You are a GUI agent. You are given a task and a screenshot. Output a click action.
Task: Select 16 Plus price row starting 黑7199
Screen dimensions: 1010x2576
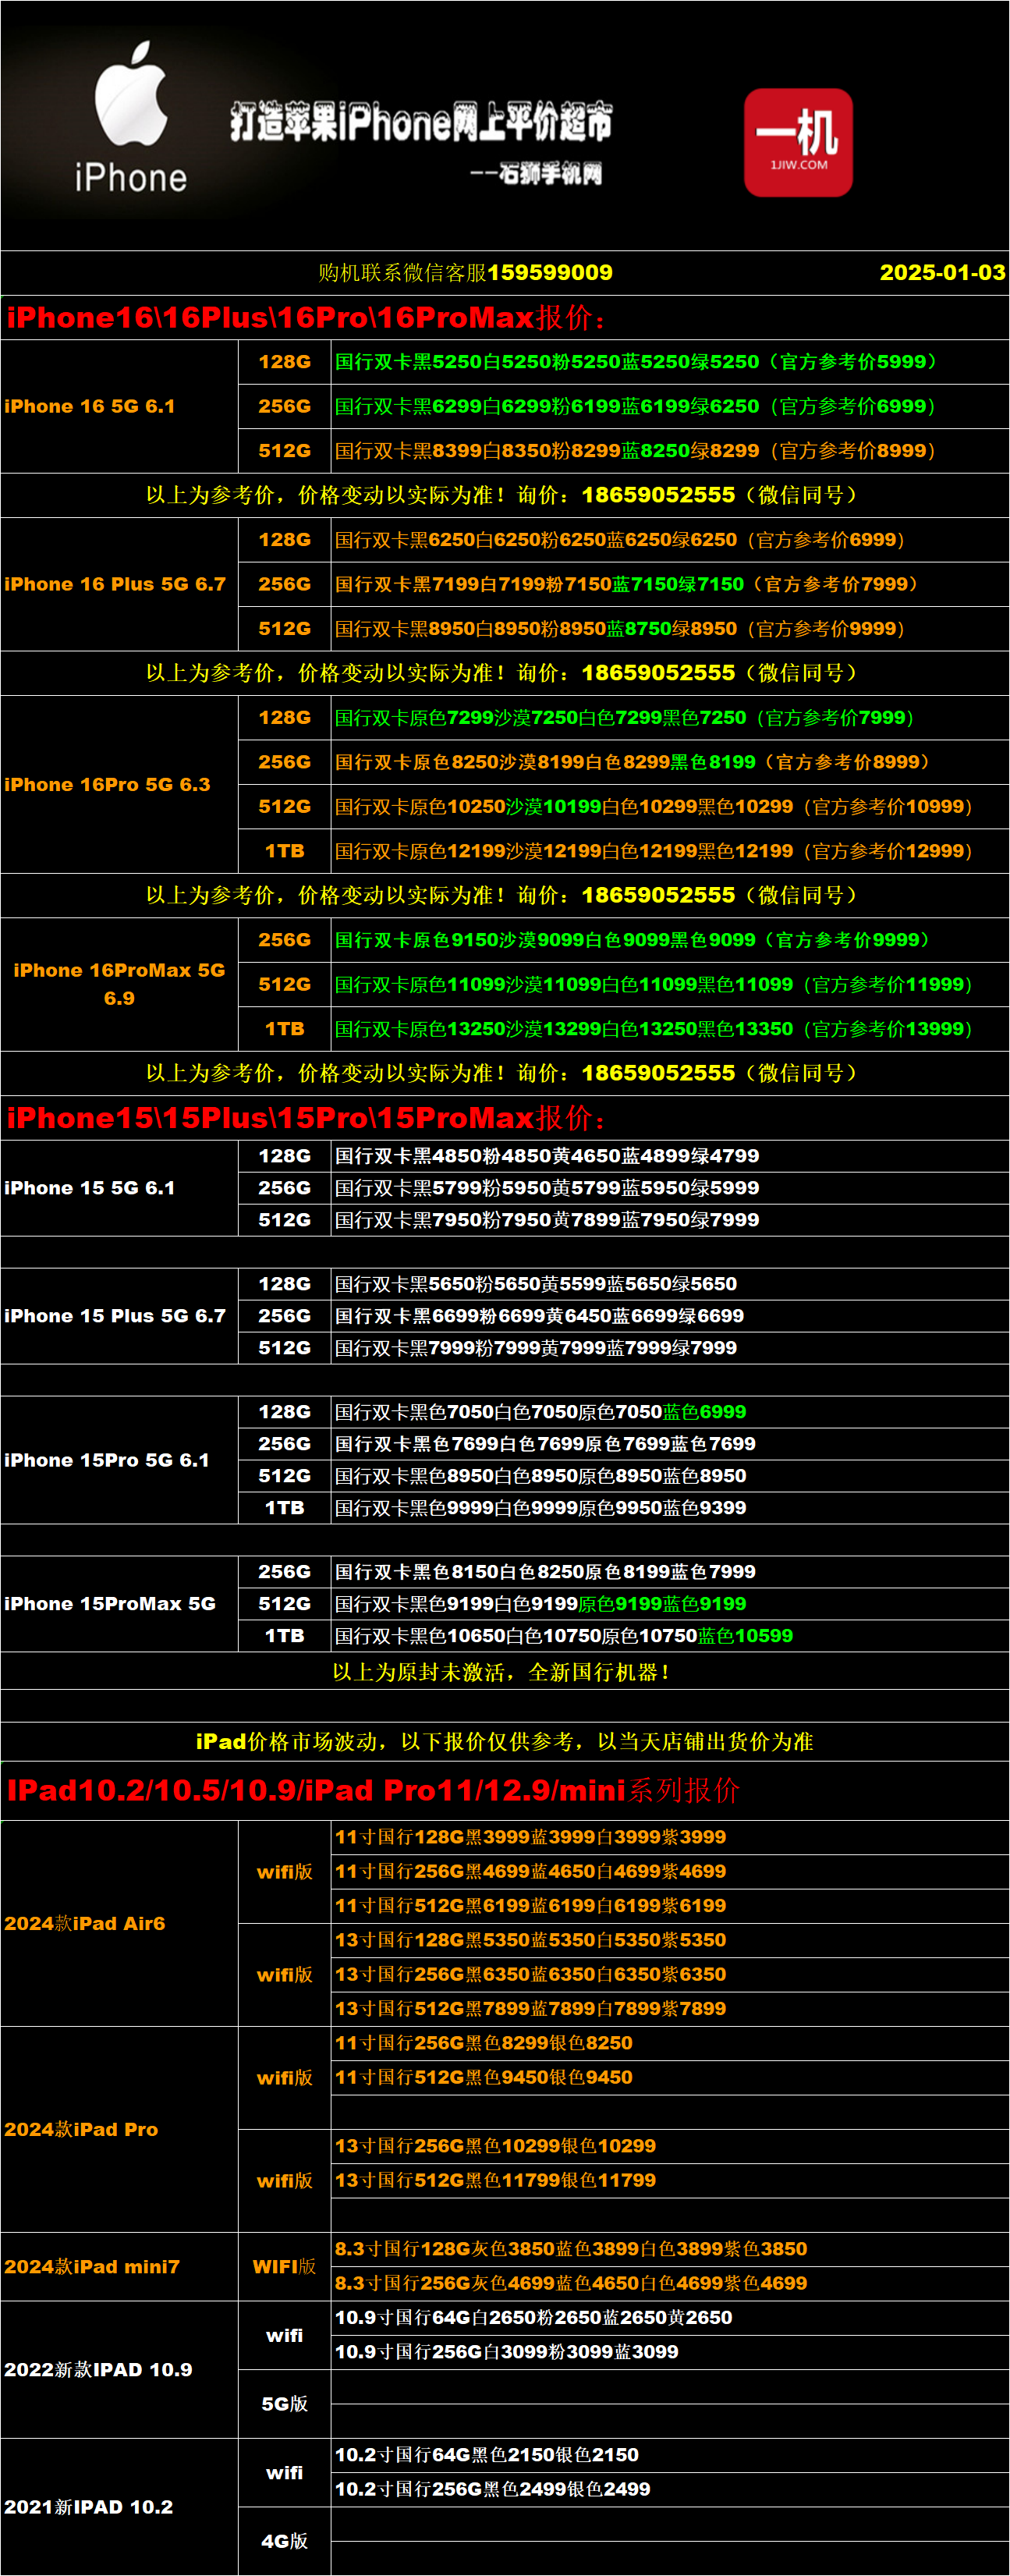669,584
